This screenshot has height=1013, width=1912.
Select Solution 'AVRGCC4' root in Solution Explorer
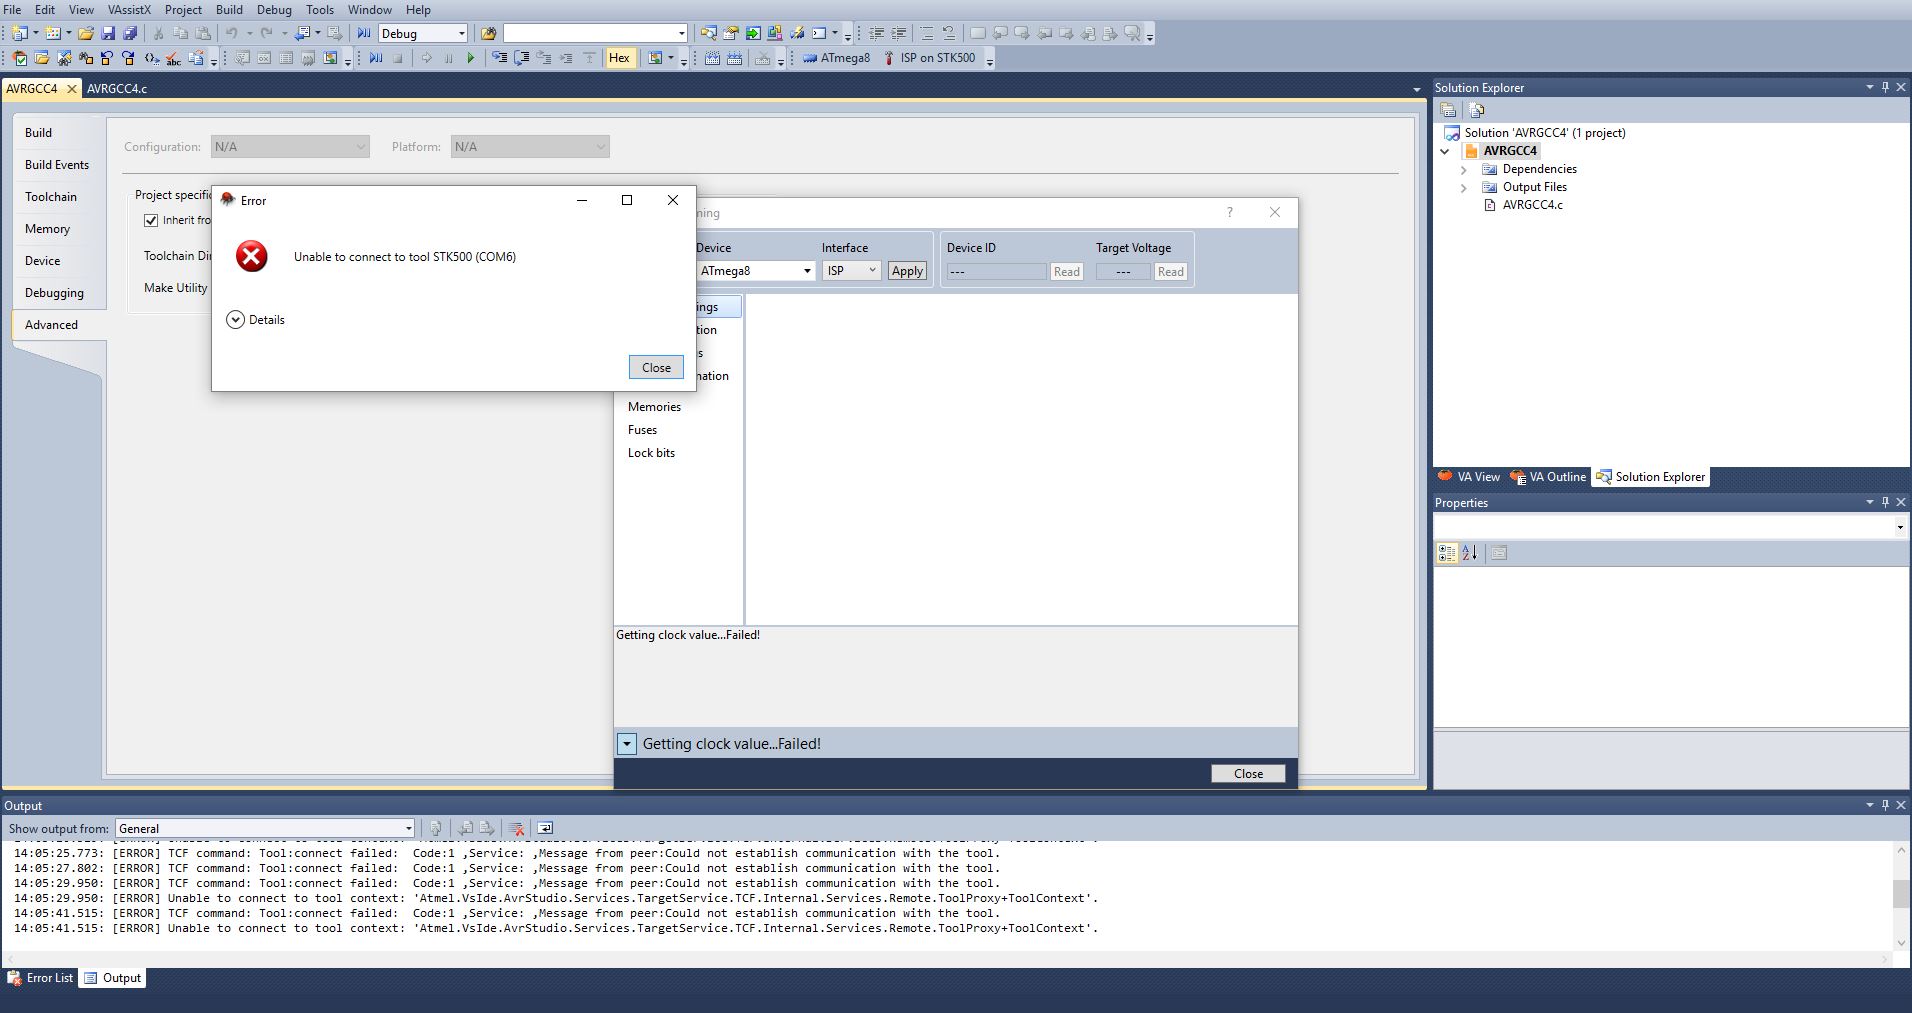(1544, 133)
